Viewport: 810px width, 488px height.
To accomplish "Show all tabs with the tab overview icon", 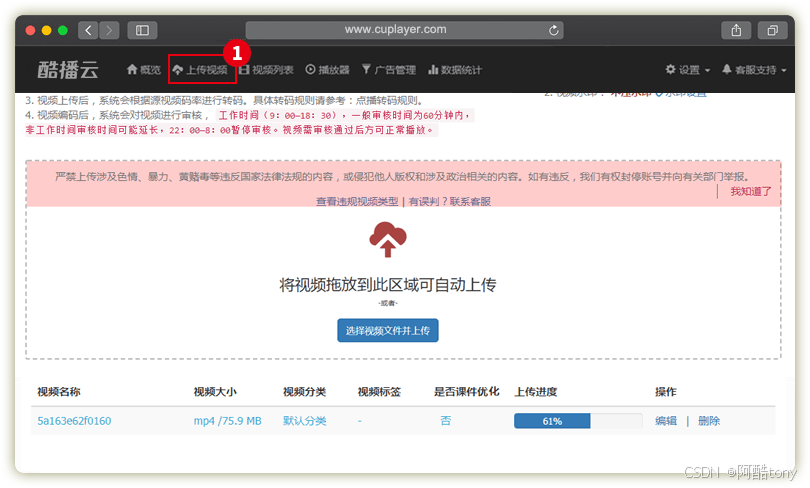I will 772,30.
